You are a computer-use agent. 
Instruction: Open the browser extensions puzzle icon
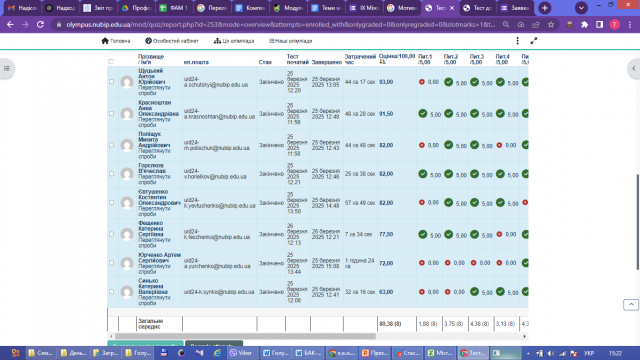click(584, 24)
